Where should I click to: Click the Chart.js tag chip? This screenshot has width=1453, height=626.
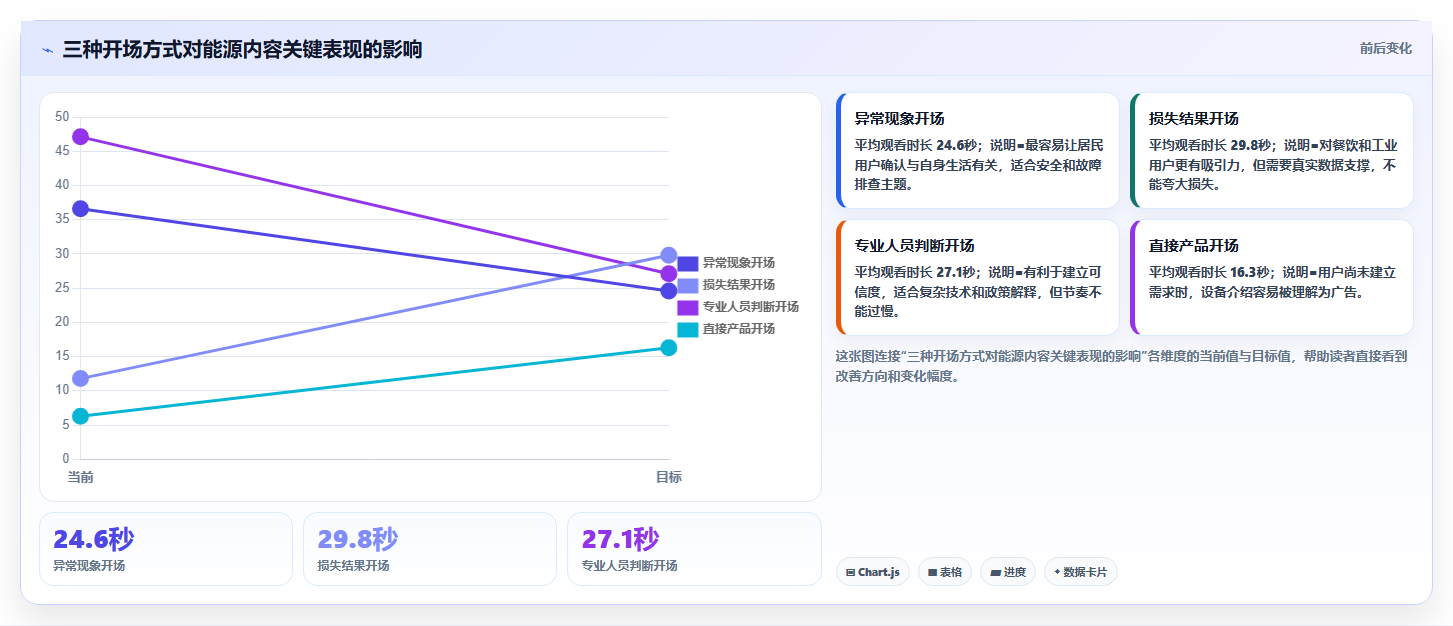(872, 572)
